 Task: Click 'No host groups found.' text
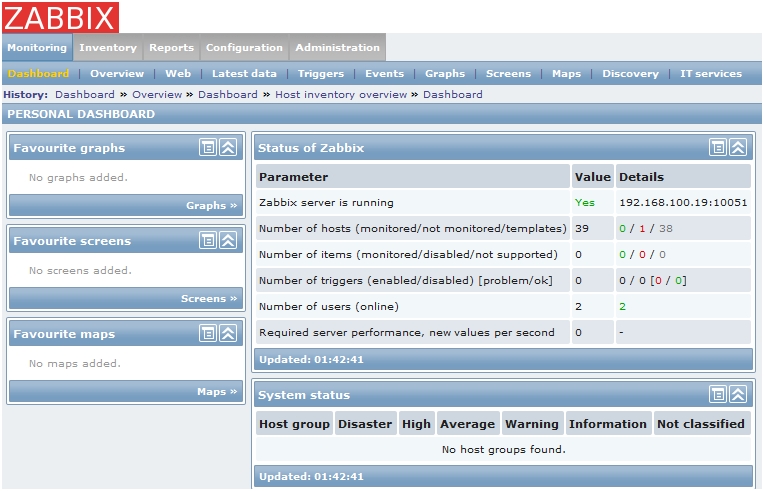pos(503,449)
